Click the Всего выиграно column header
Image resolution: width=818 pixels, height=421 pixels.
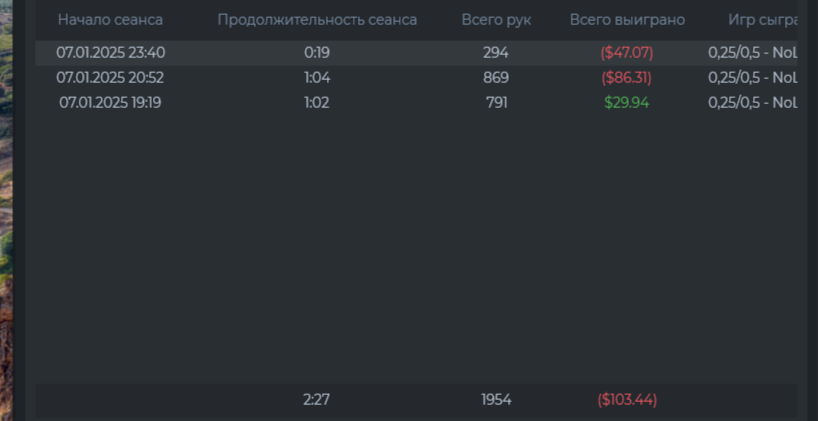point(627,20)
